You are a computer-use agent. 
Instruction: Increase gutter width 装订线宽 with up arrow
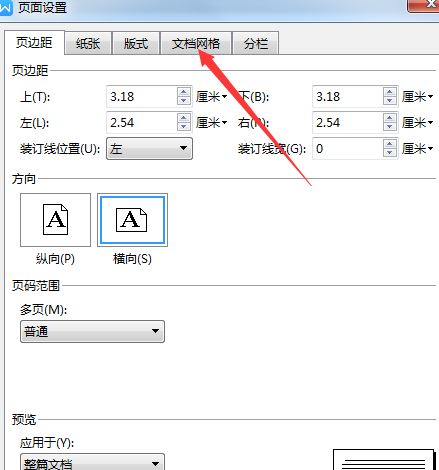pyautogui.click(x=390, y=144)
